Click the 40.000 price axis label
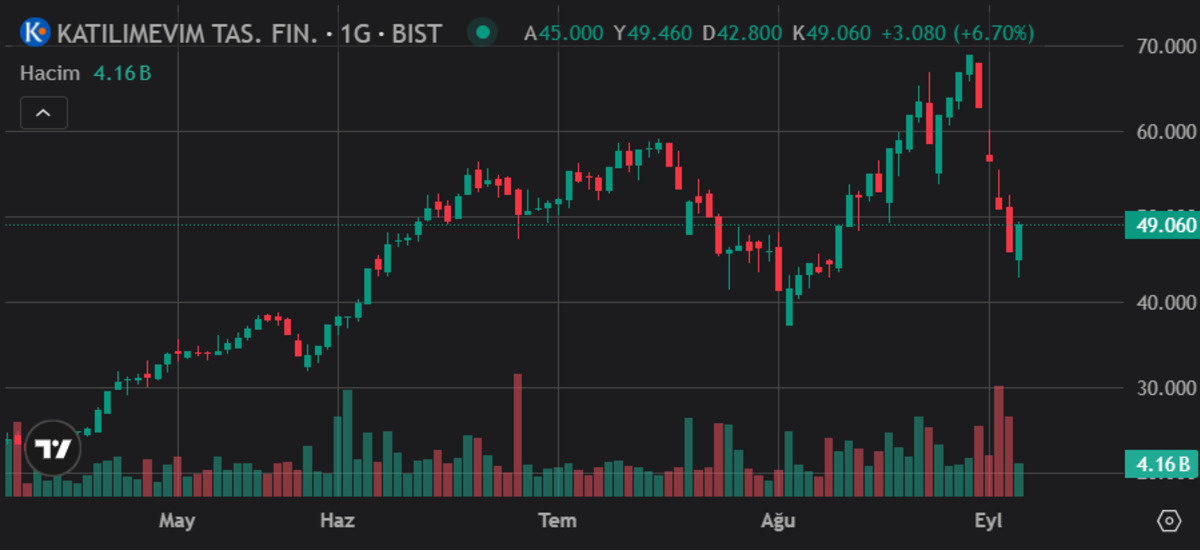Viewport: 1200px width, 550px height. pyautogui.click(x=1166, y=303)
